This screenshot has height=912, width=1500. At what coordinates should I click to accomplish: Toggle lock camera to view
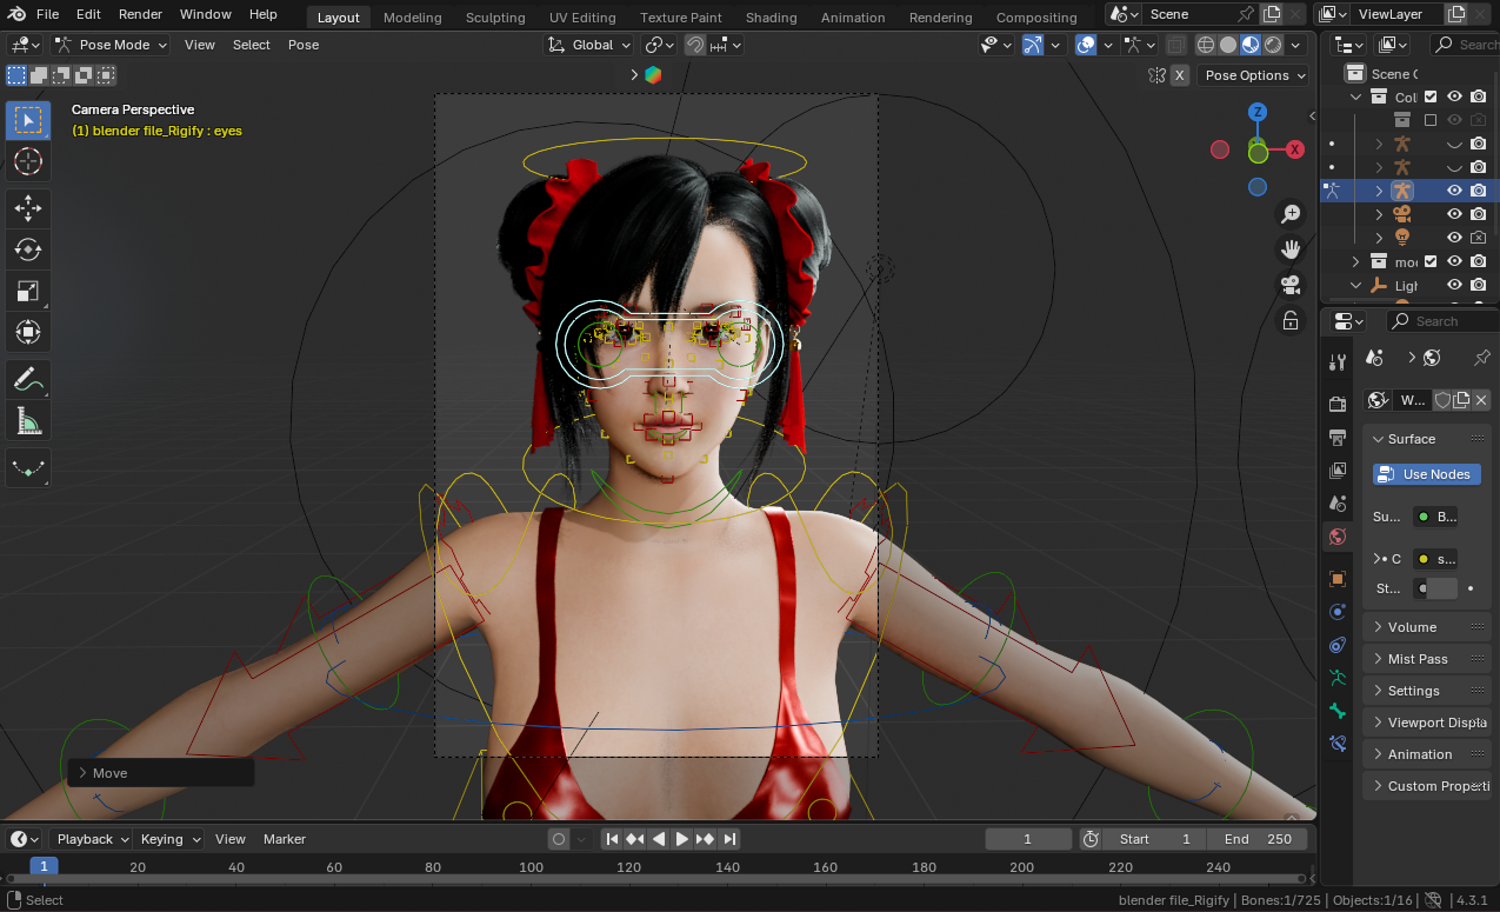(x=1291, y=321)
